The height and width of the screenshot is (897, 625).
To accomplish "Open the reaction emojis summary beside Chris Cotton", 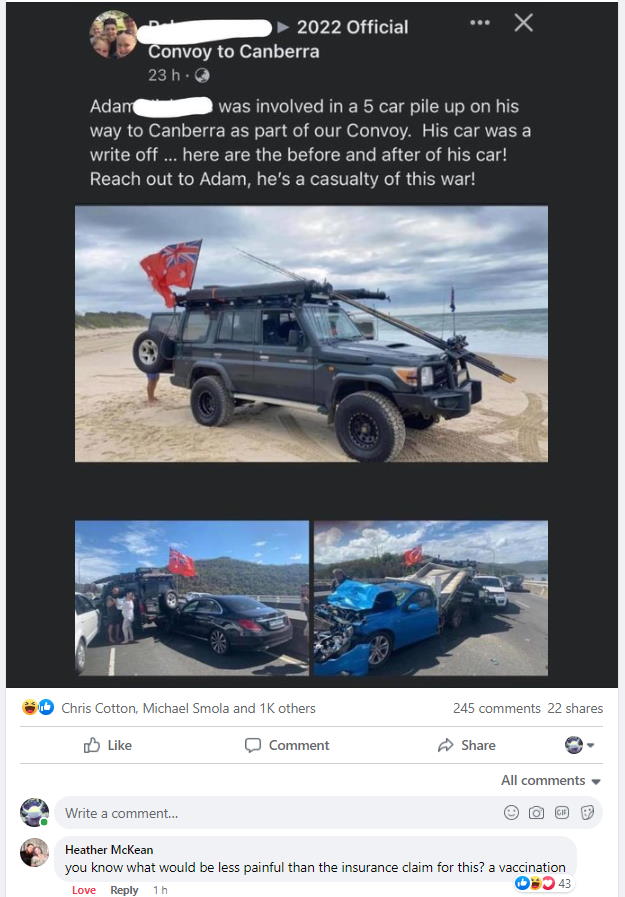I will pyautogui.click(x=38, y=708).
